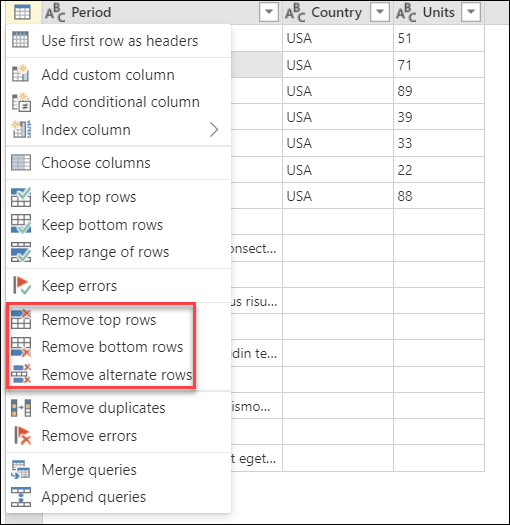Screen dimensions: 510x525
Task: Choose Use first row as headers
Action: coord(119,41)
